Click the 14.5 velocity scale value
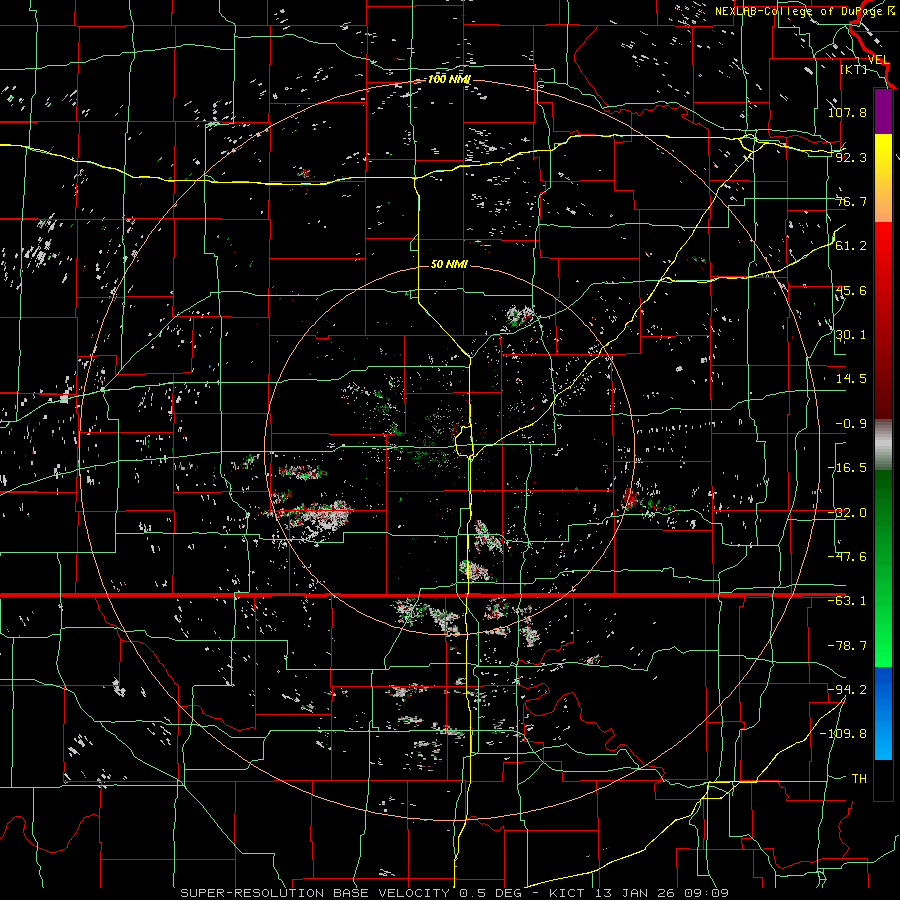Viewport: 900px width, 900px height. click(x=851, y=379)
